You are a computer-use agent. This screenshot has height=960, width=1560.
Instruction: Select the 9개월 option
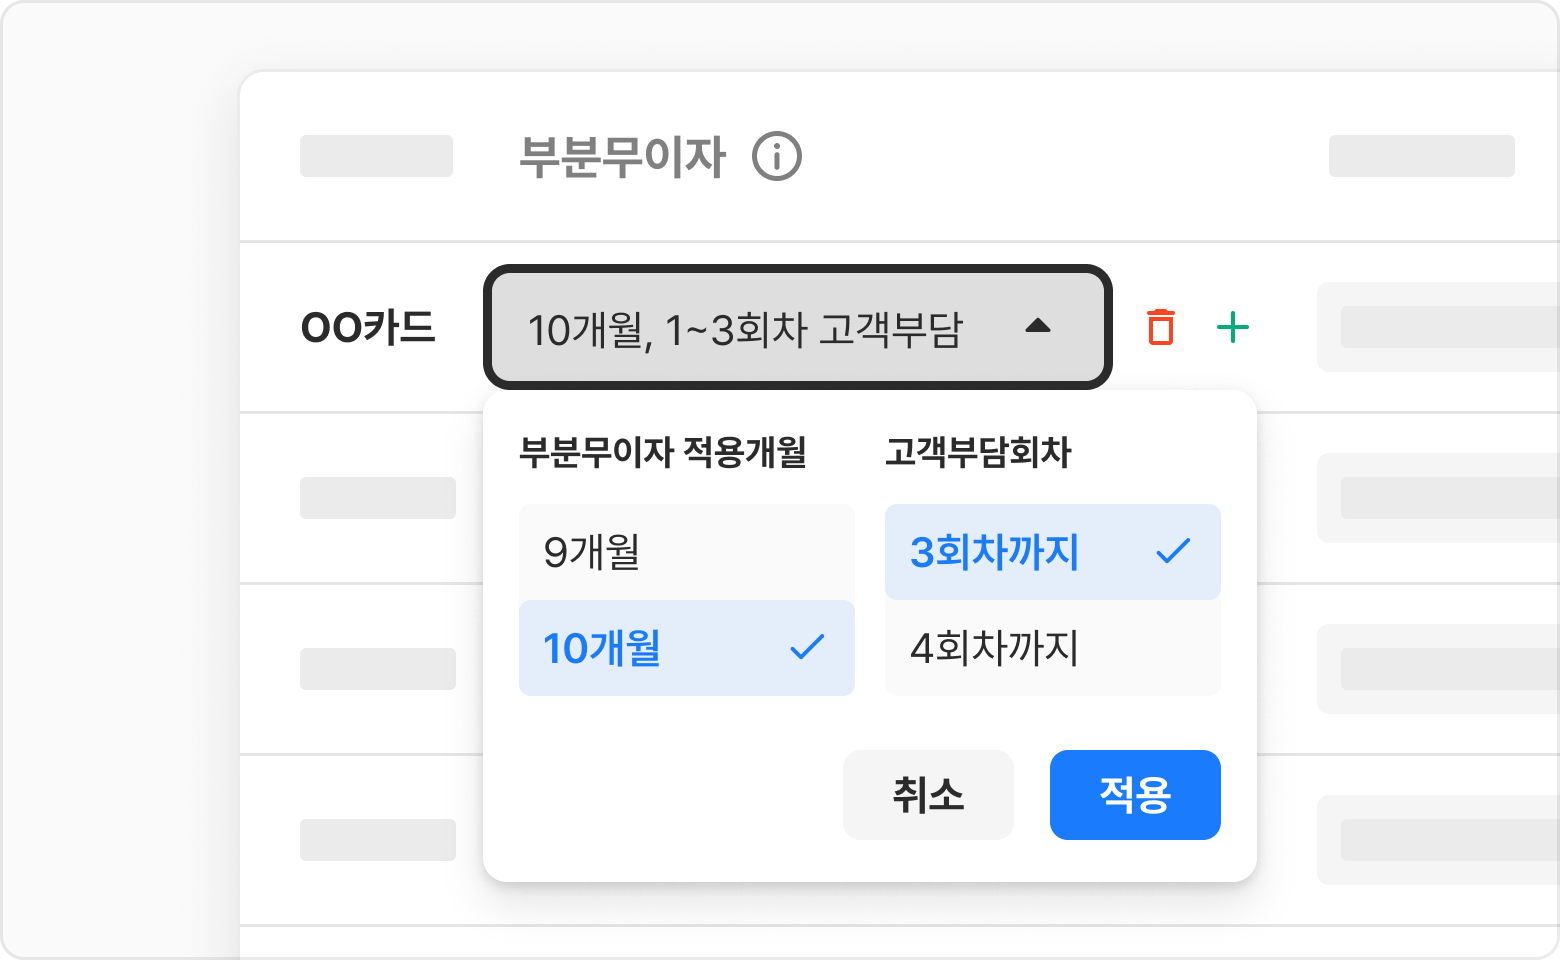coord(686,552)
